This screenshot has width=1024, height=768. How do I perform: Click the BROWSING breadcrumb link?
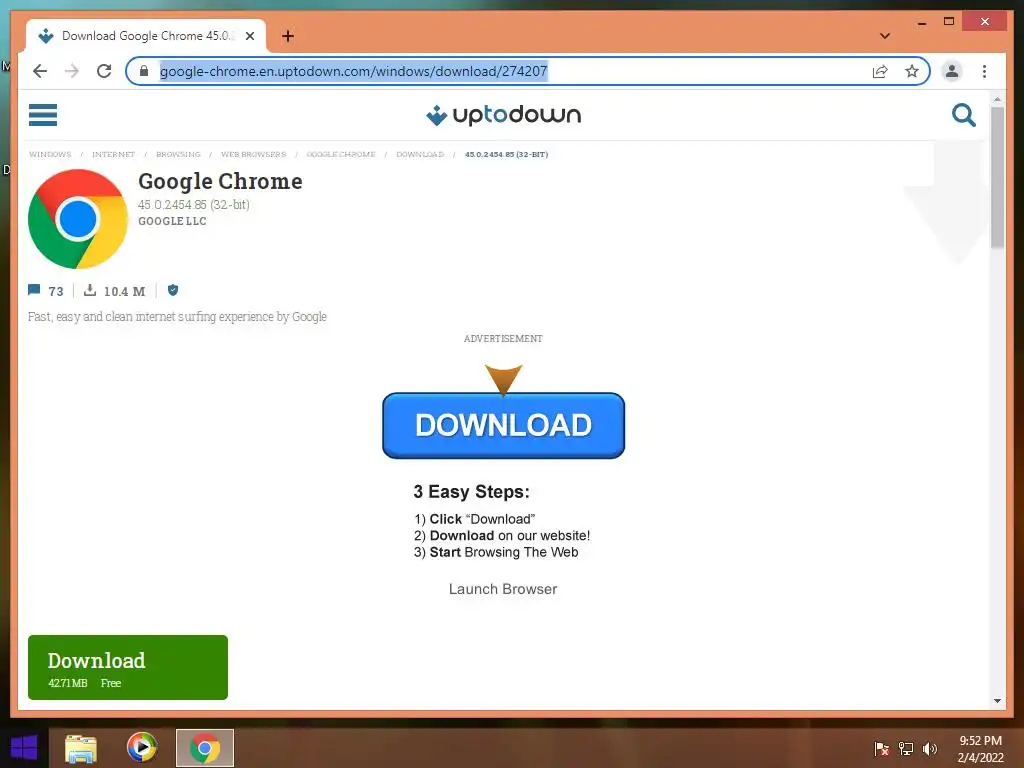click(x=178, y=155)
